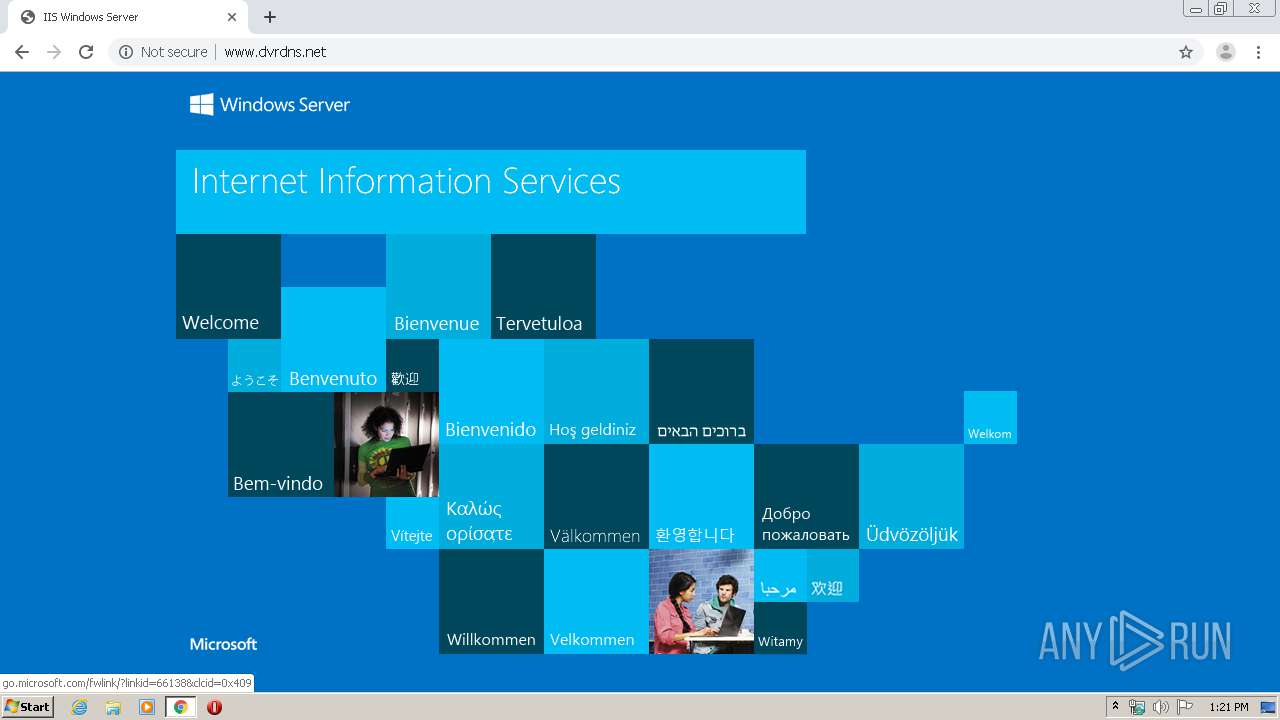This screenshot has width=1280, height=720.
Task: Click the Microsoft logo text
Action: tap(223, 644)
